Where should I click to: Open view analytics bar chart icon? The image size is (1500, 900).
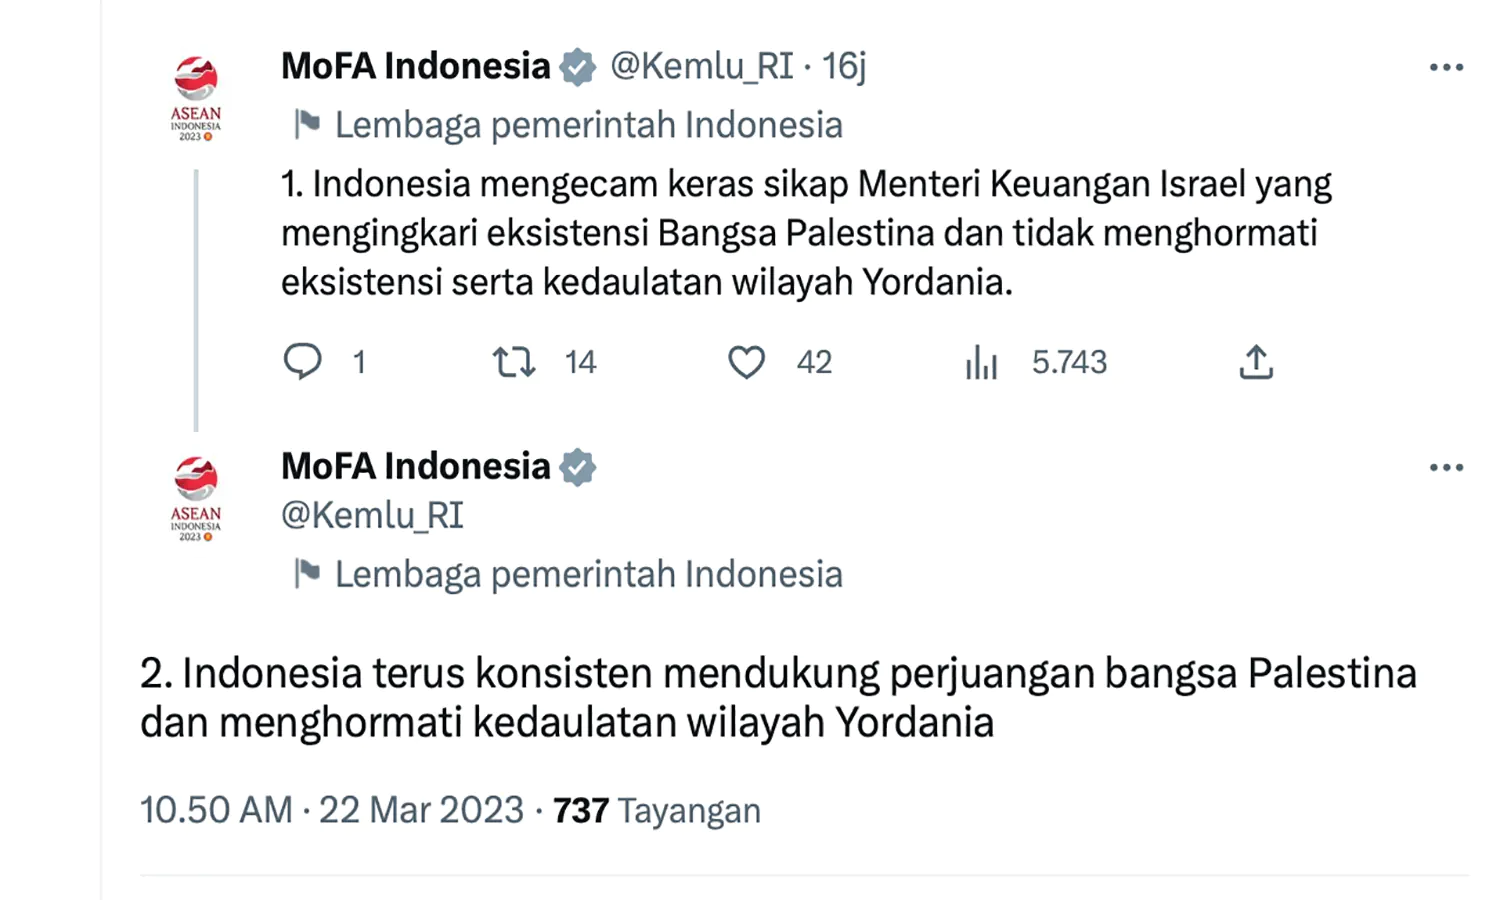(981, 362)
